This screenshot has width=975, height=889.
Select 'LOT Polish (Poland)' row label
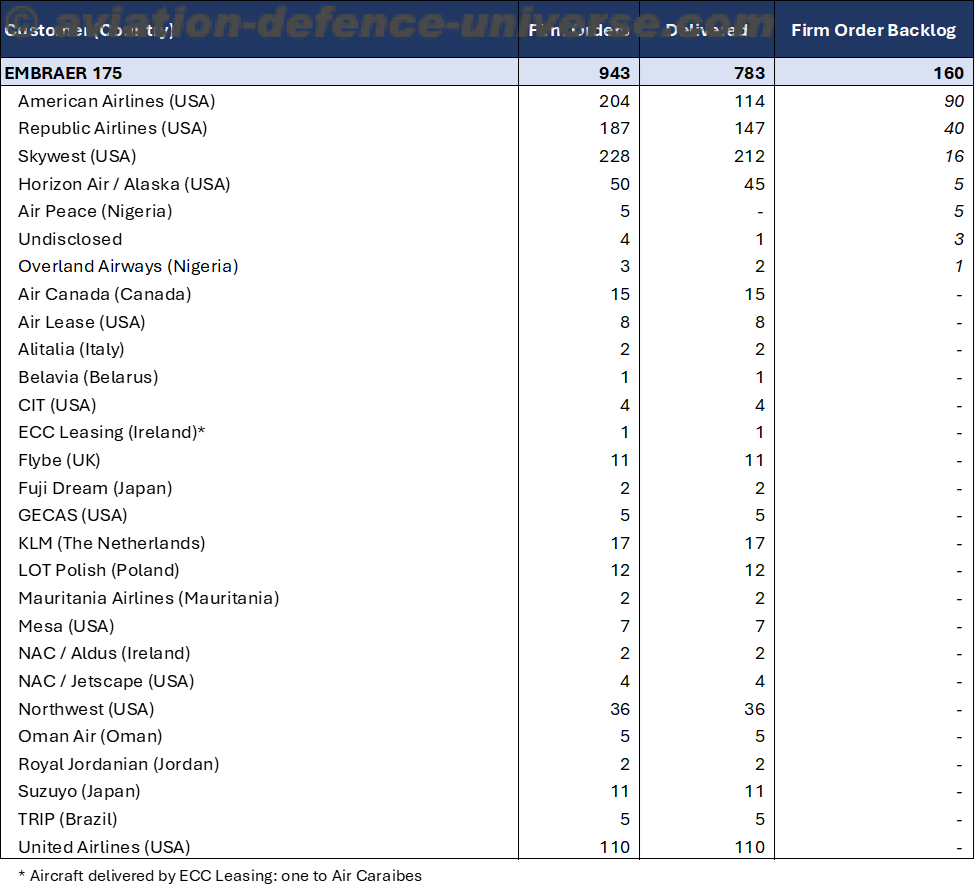[99, 571]
